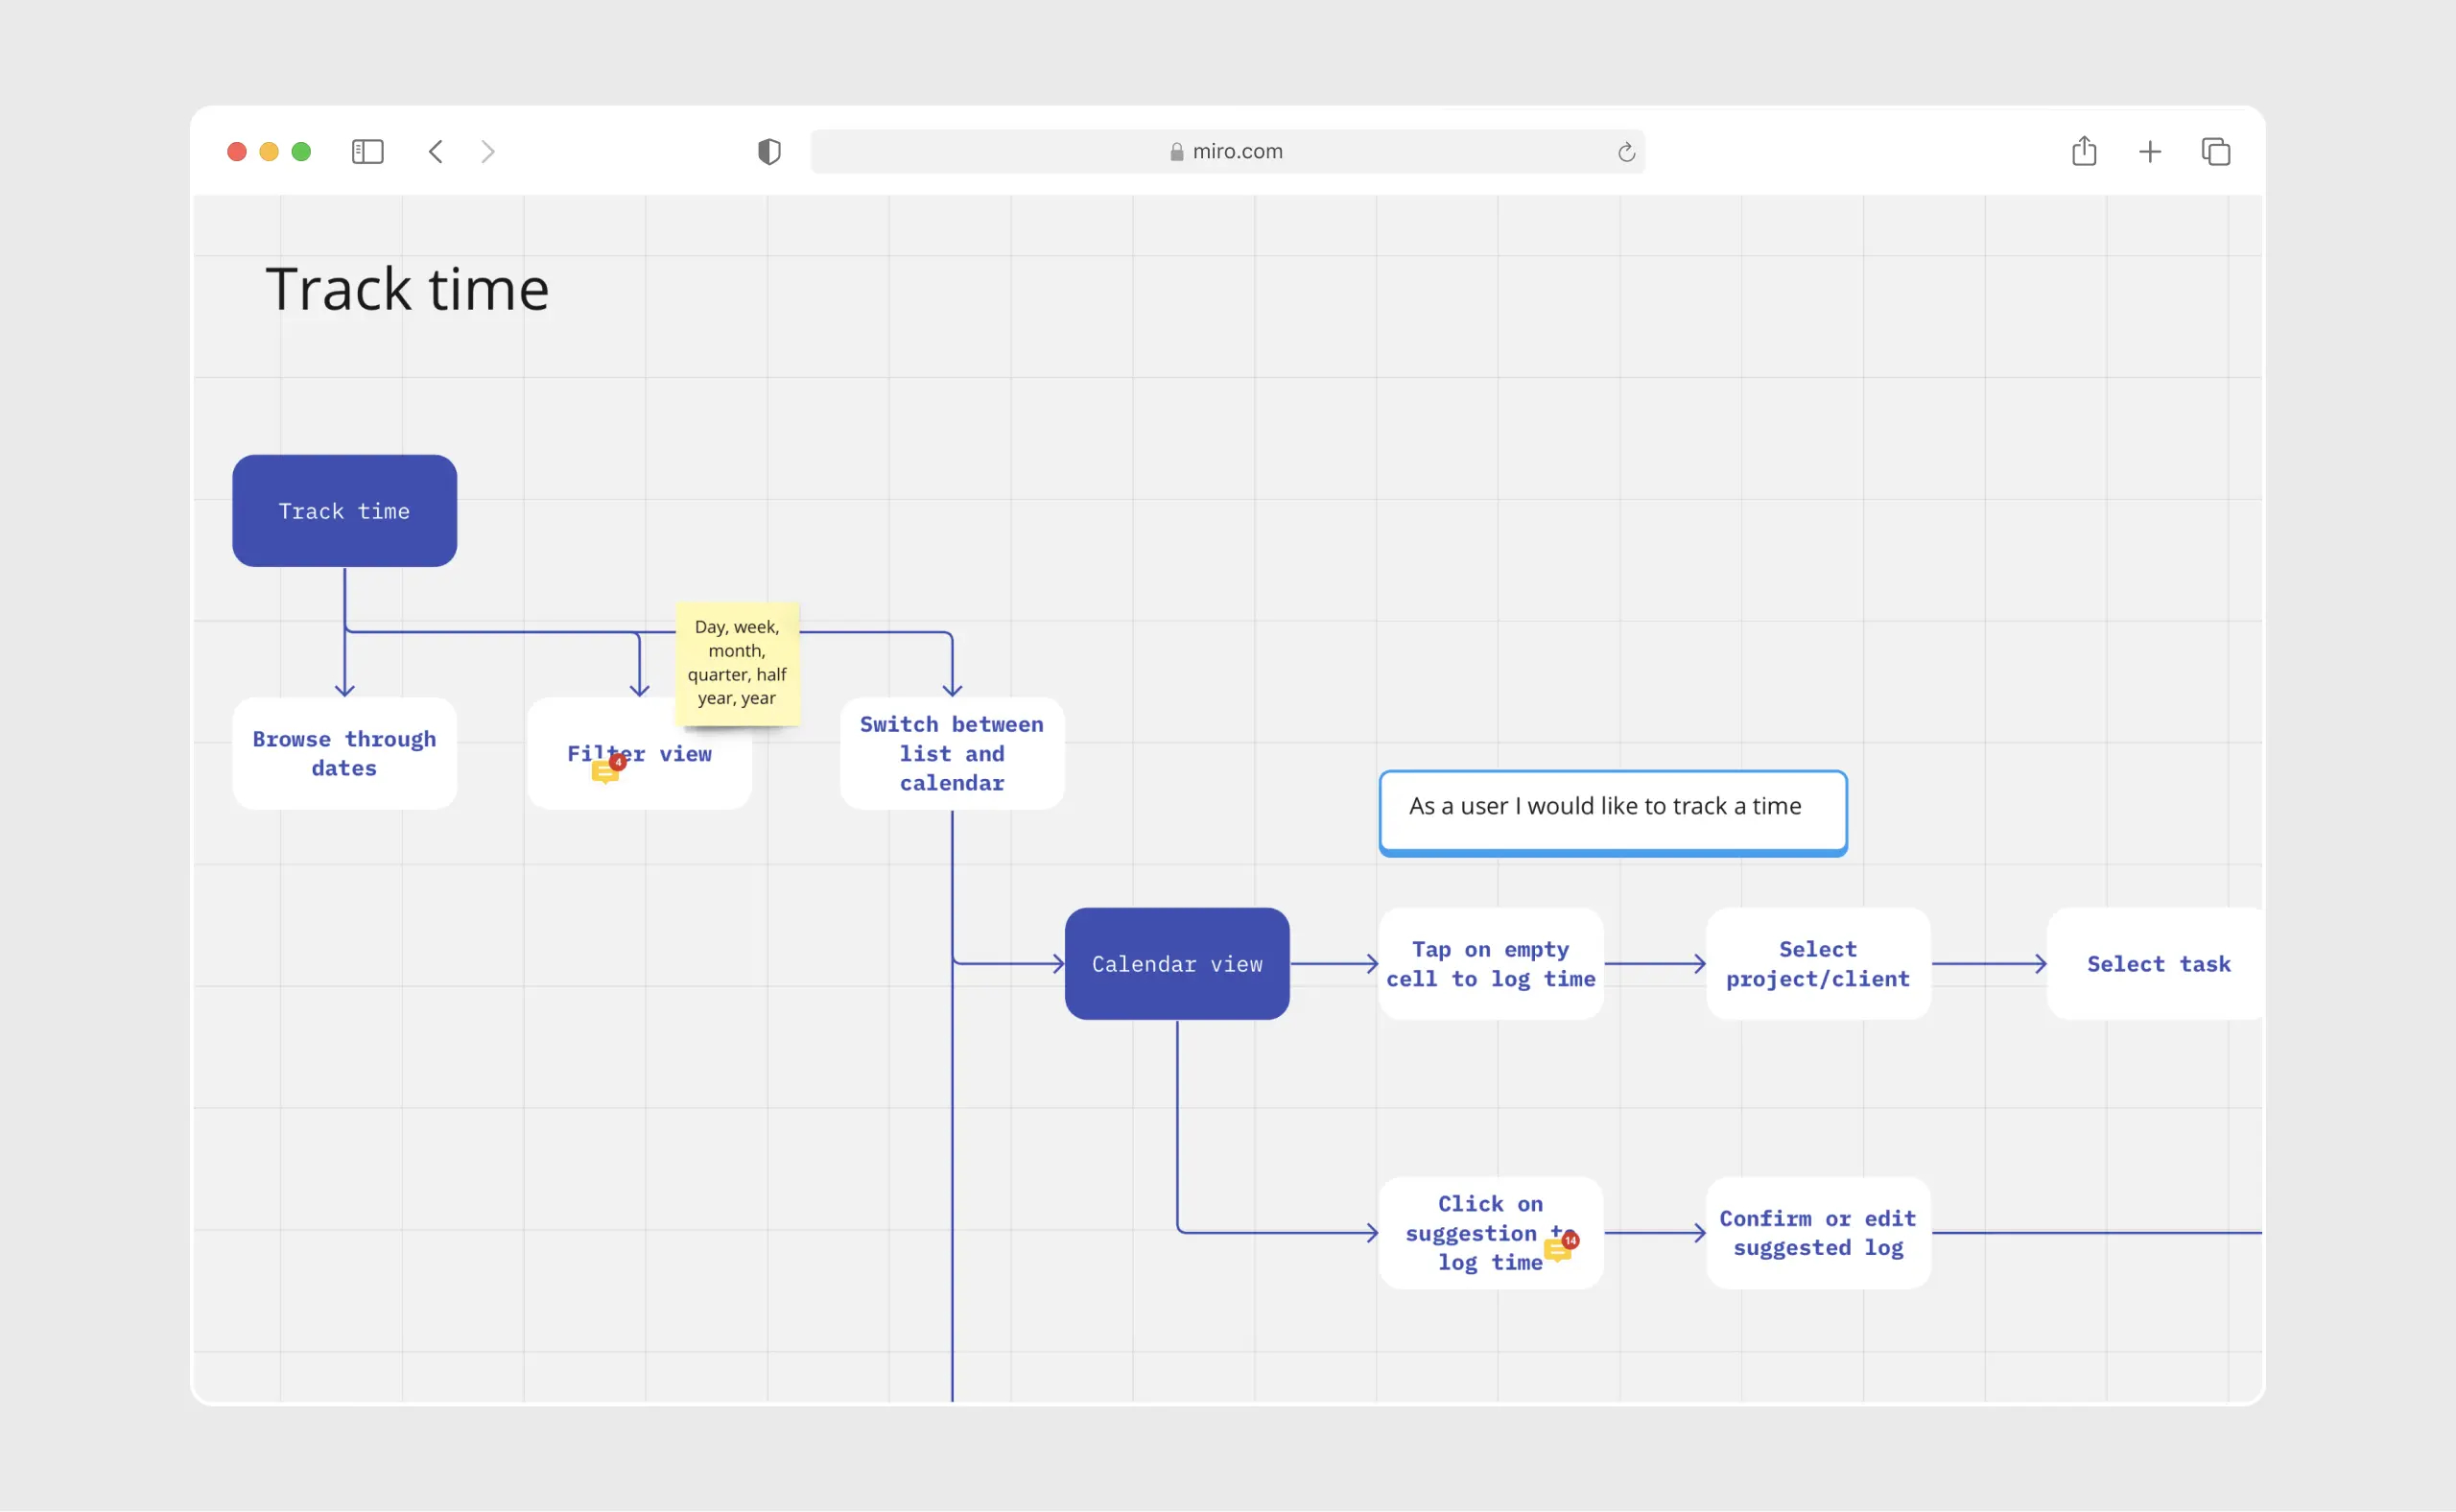Open a new tab with plus icon

pos(2150,152)
